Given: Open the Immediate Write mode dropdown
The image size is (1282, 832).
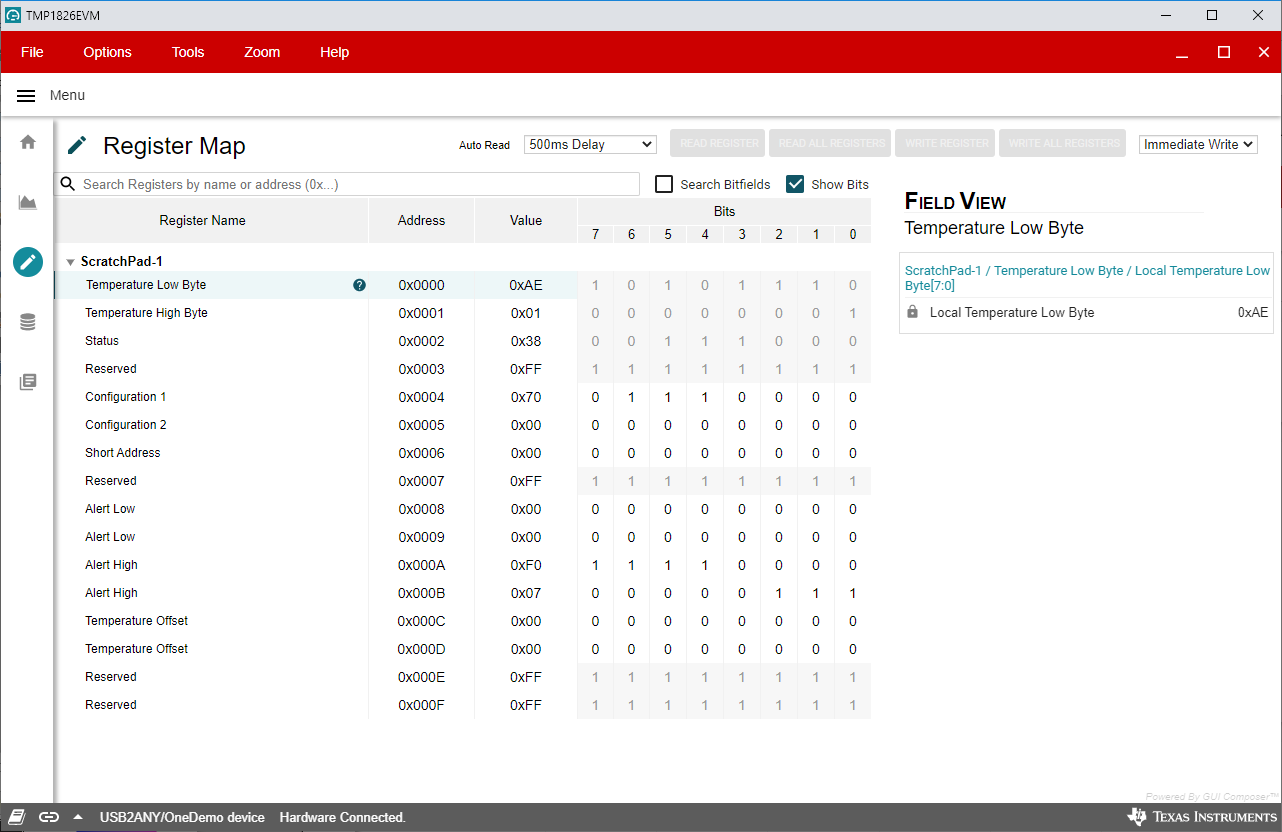Looking at the screenshot, I should 1198,145.
